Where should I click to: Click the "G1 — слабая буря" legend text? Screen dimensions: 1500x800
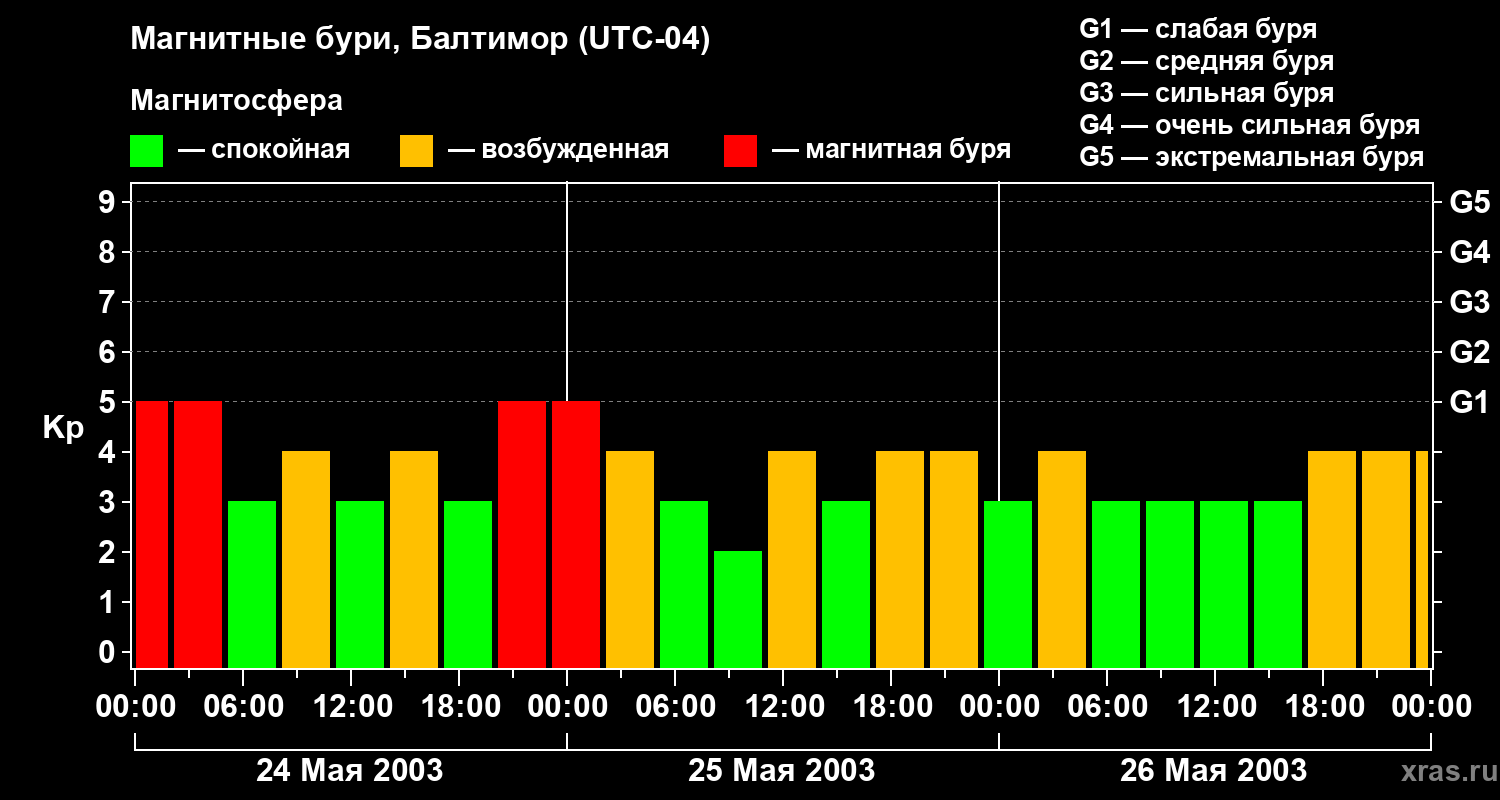1198,29
